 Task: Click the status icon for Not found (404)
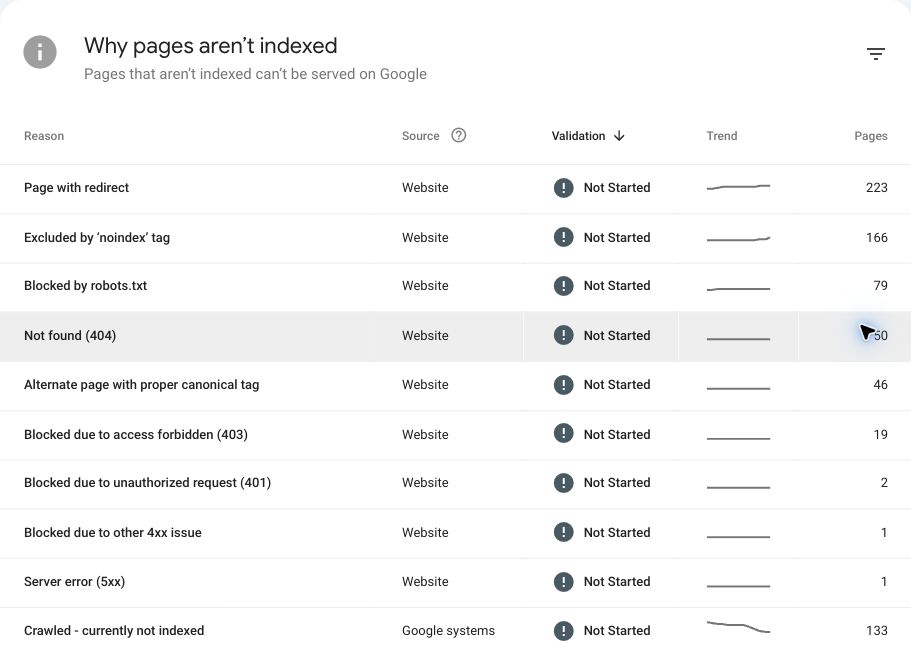(x=564, y=335)
